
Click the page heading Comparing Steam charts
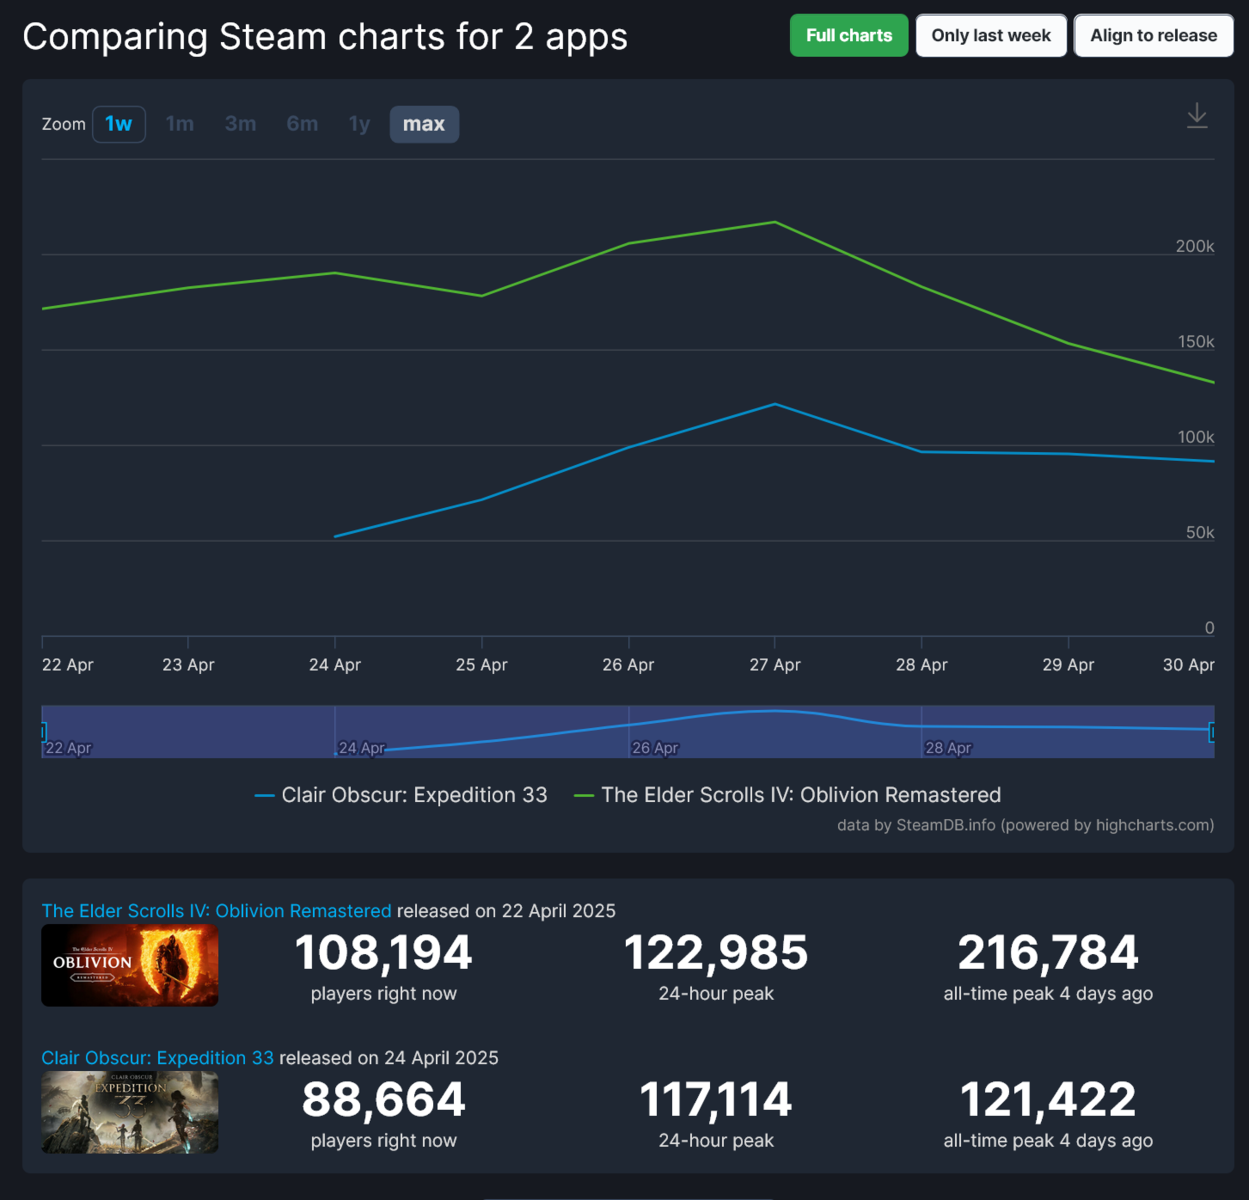[x=325, y=37]
